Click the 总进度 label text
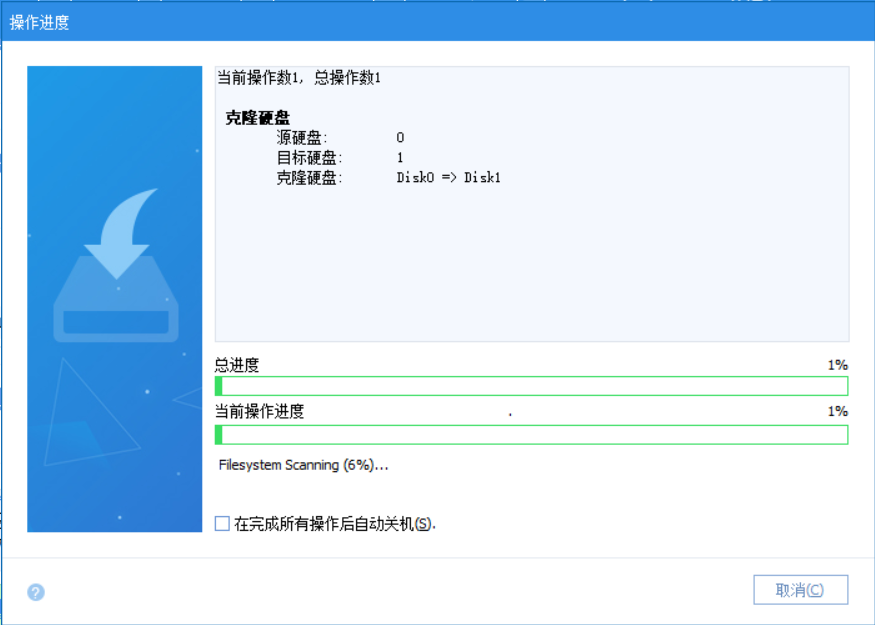This screenshot has height=625, width=875. 237,365
